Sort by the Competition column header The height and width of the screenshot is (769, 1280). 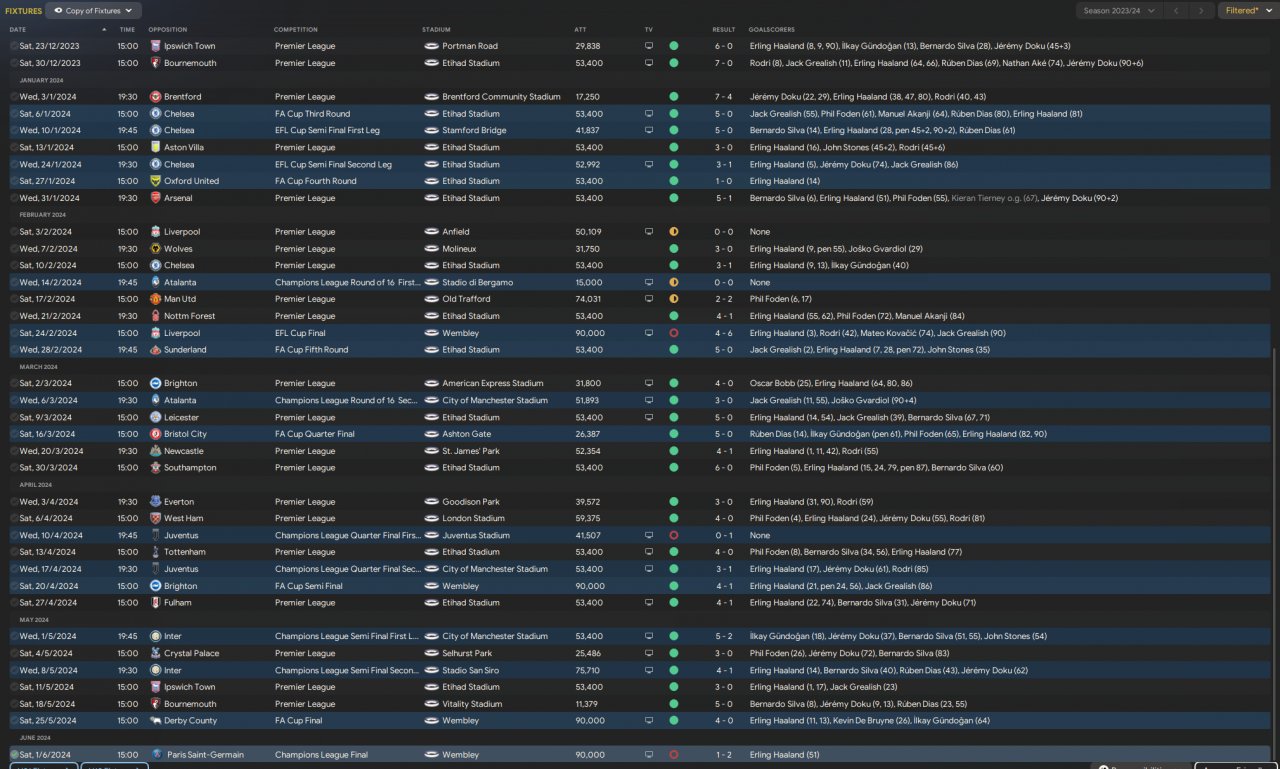[x=296, y=30]
